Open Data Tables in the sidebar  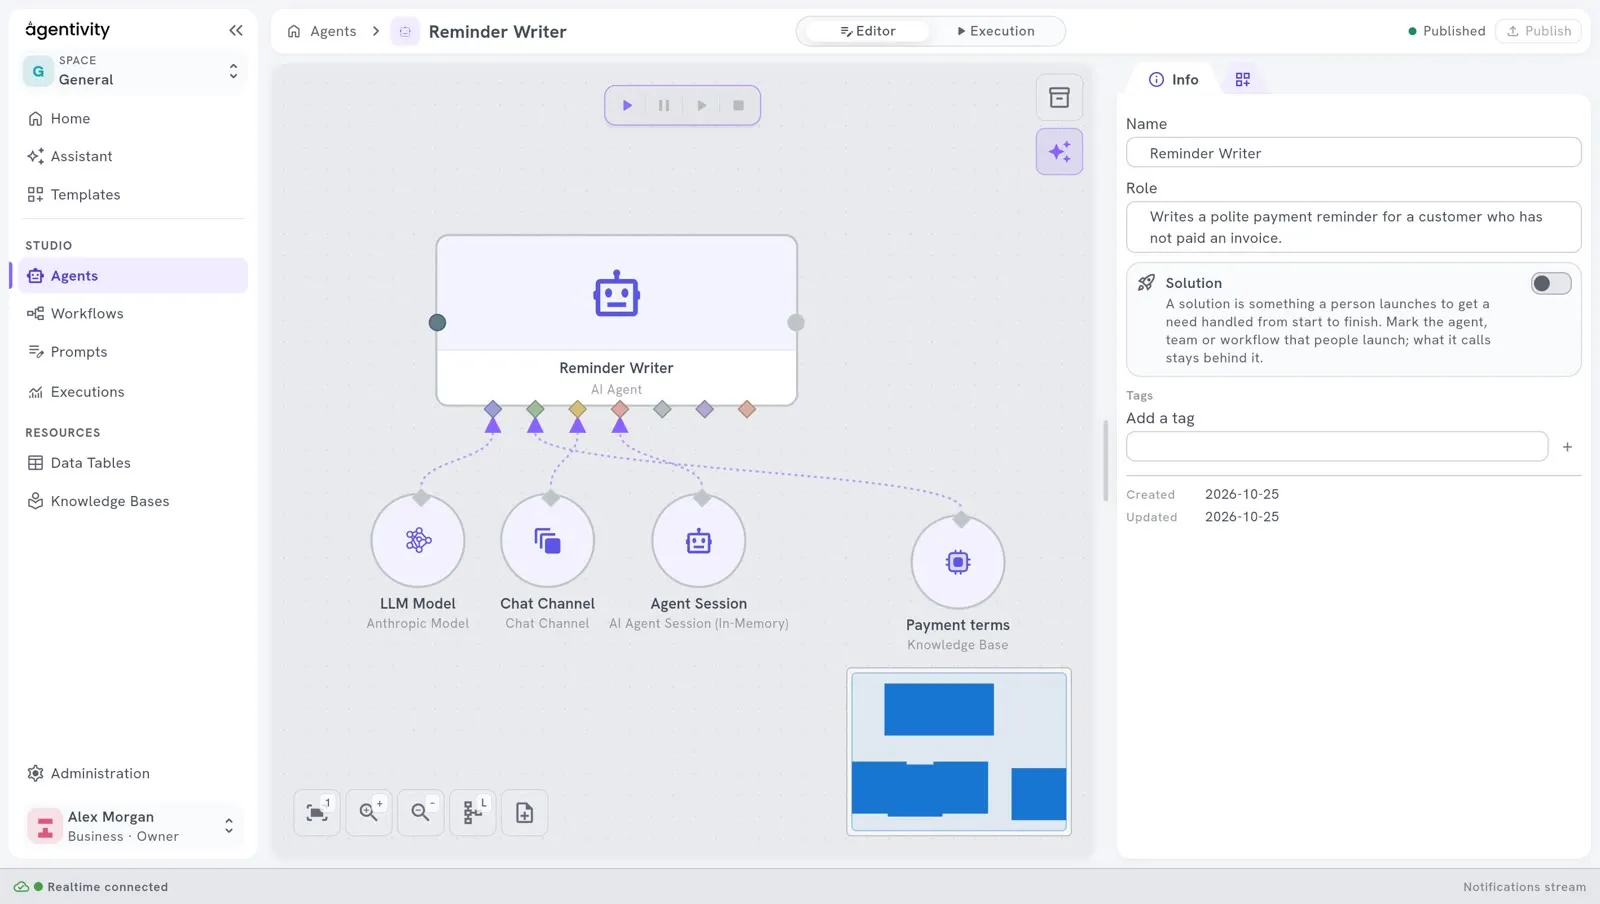point(133,463)
